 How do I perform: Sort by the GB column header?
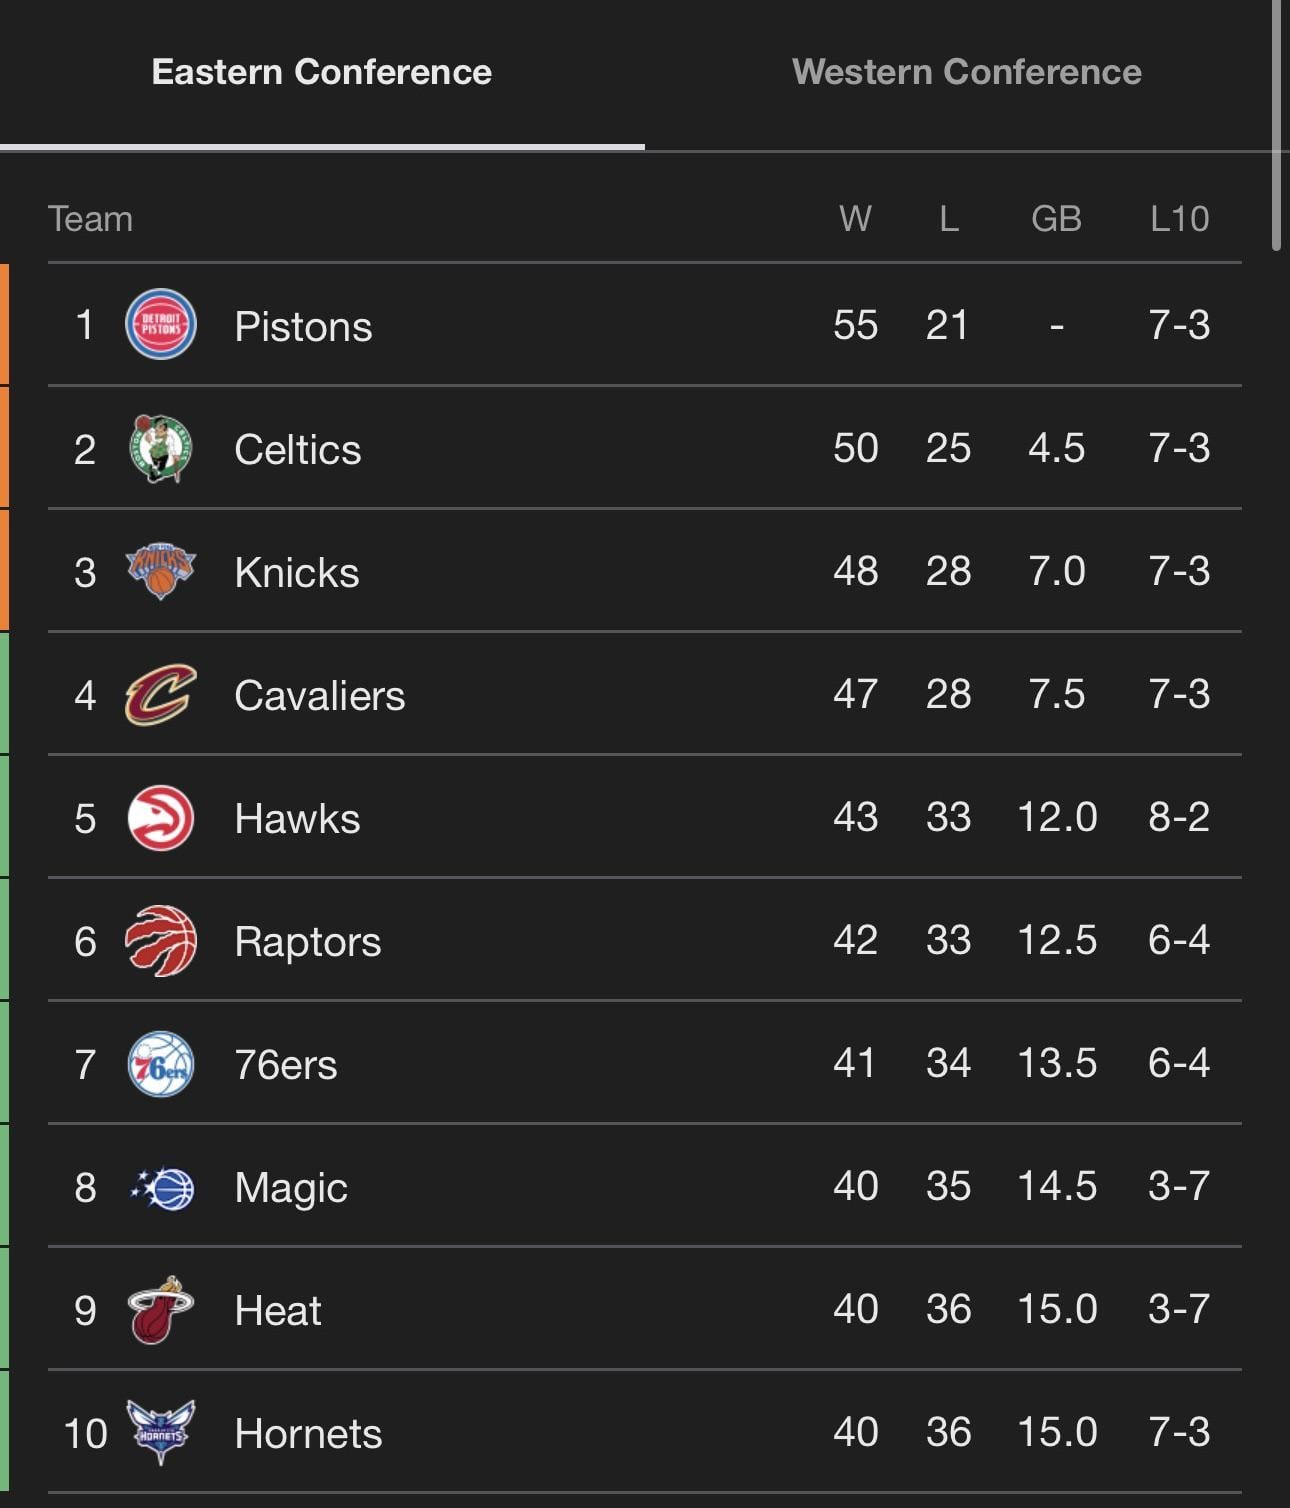click(1056, 219)
